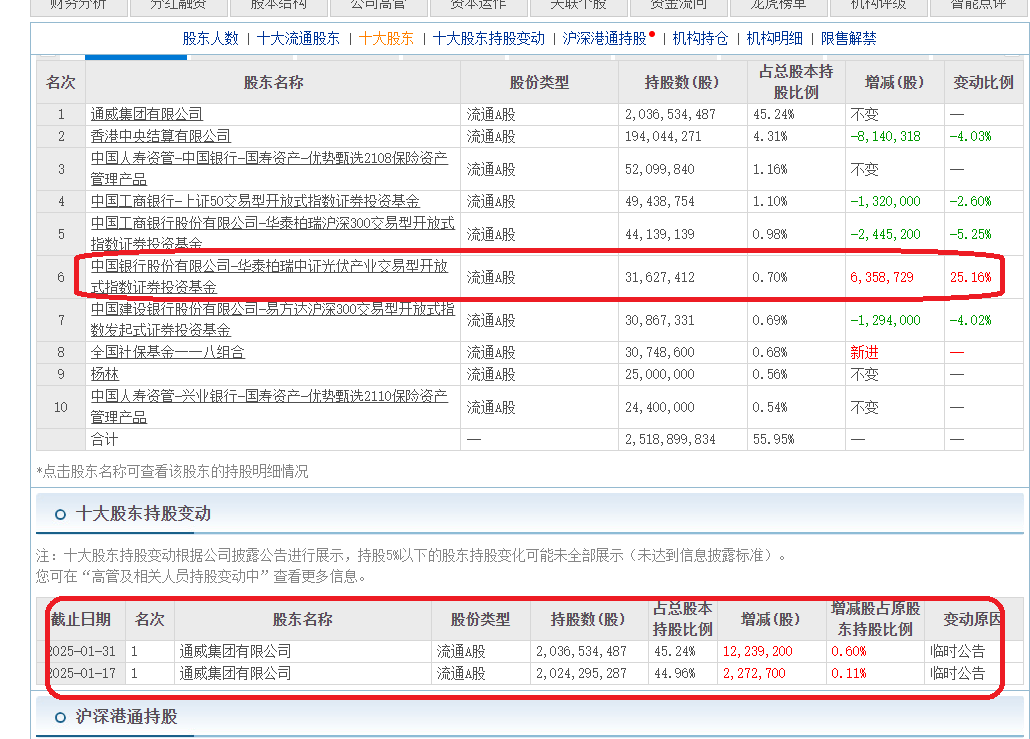Select the 30,748,600 shares cell

pyautogui.click(x=660, y=352)
